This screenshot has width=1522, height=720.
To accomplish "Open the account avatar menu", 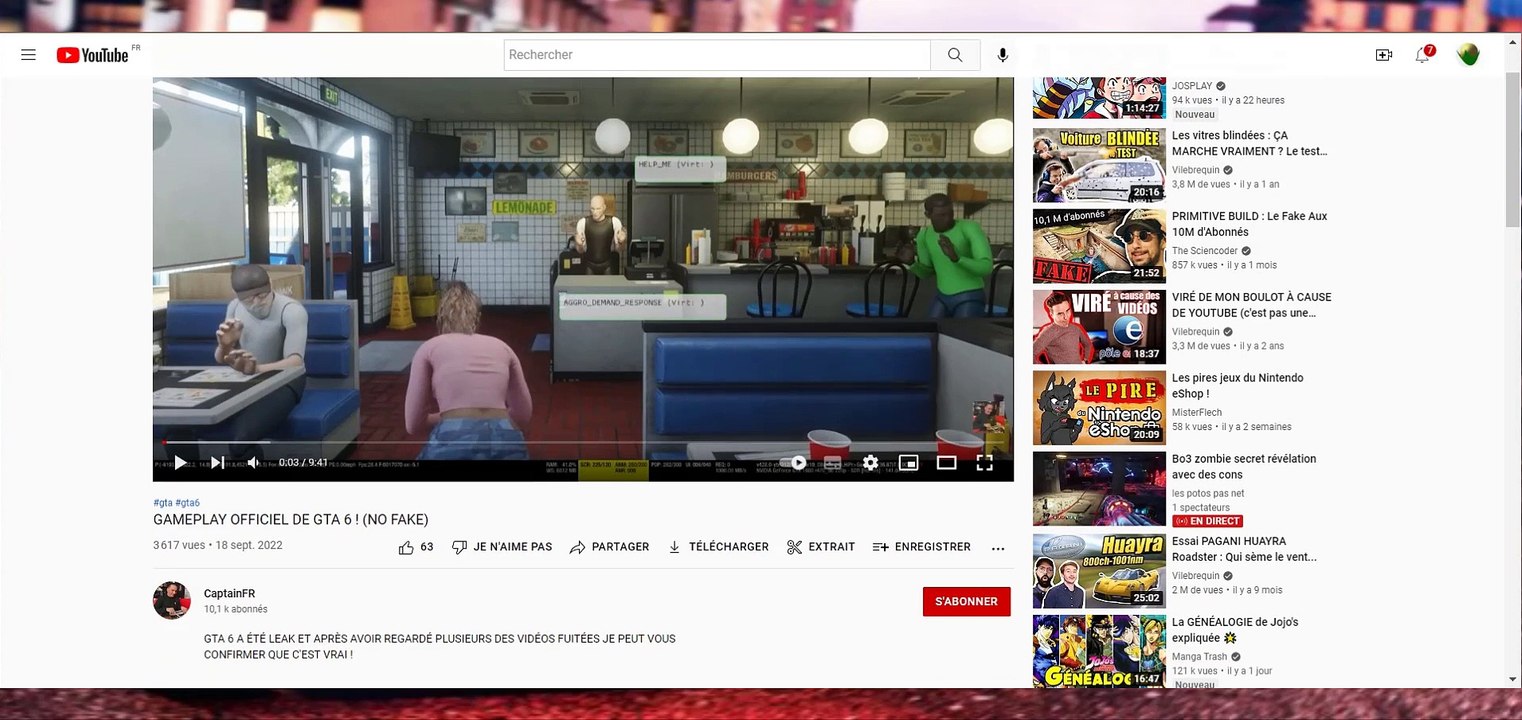I will 1468,55.
